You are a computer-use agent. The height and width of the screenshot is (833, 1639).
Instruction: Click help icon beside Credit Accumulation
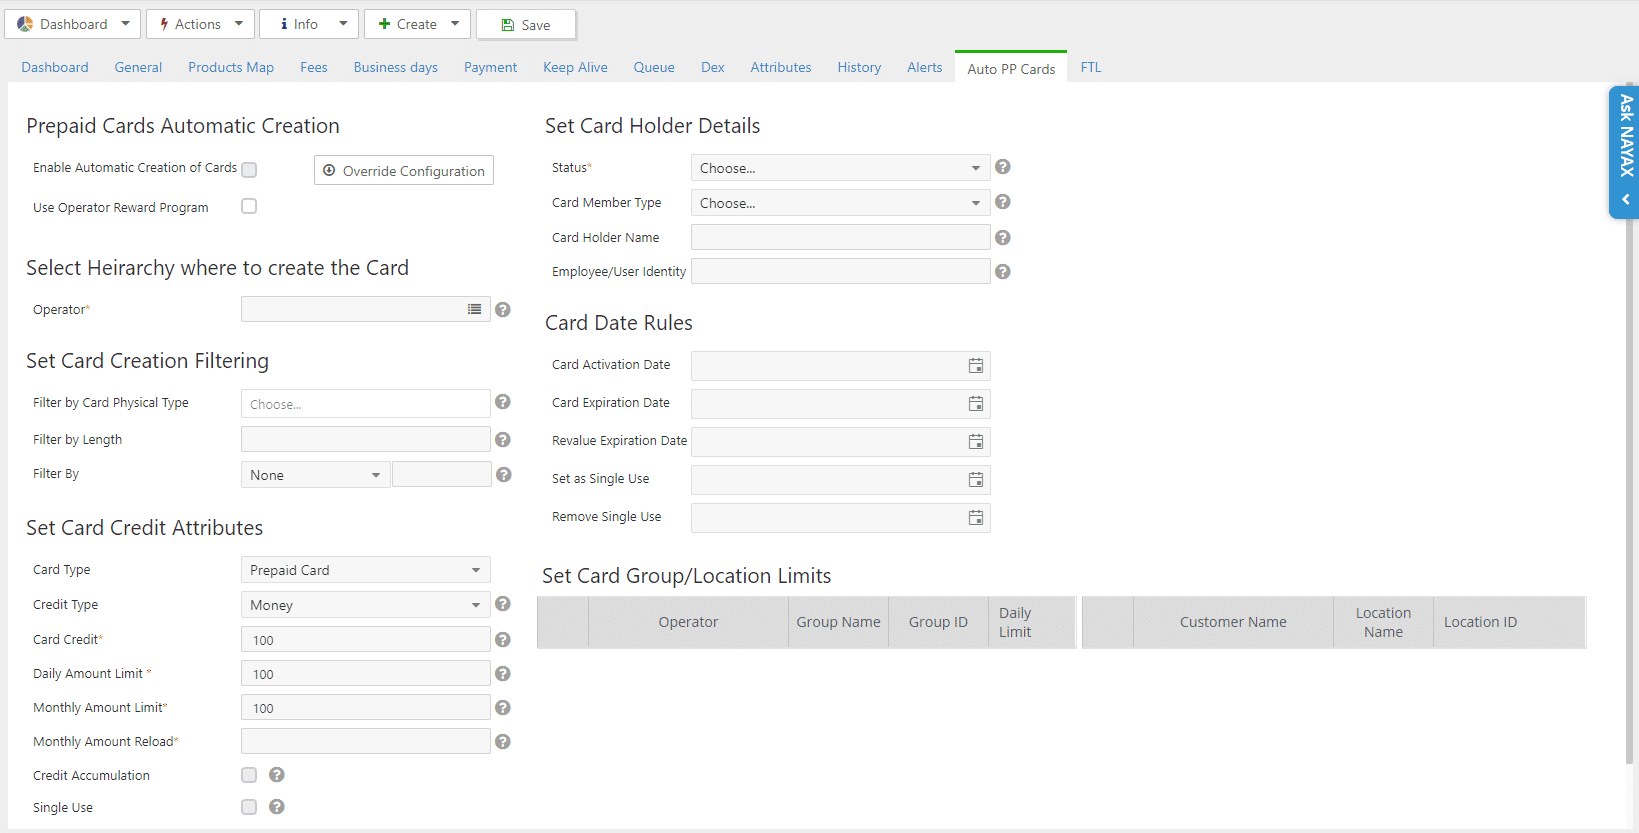coord(277,775)
